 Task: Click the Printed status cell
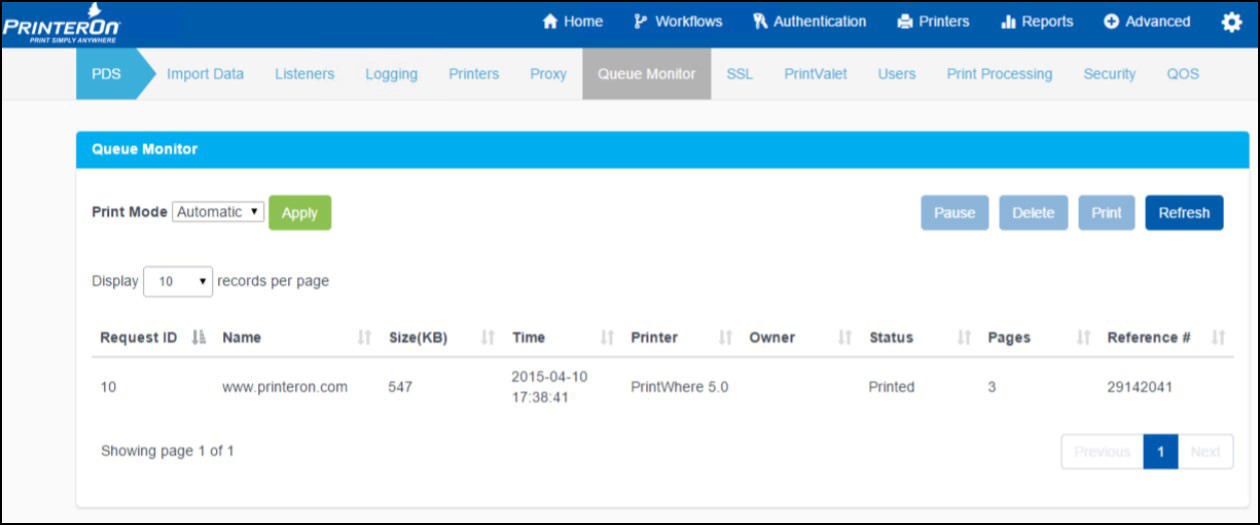pyautogui.click(x=892, y=387)
